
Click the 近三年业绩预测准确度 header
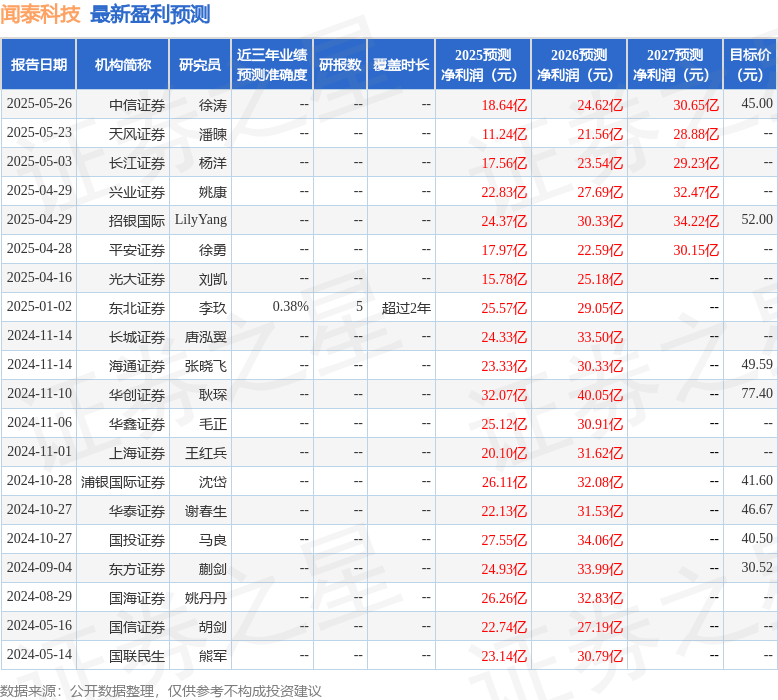(x=271, y=65)
